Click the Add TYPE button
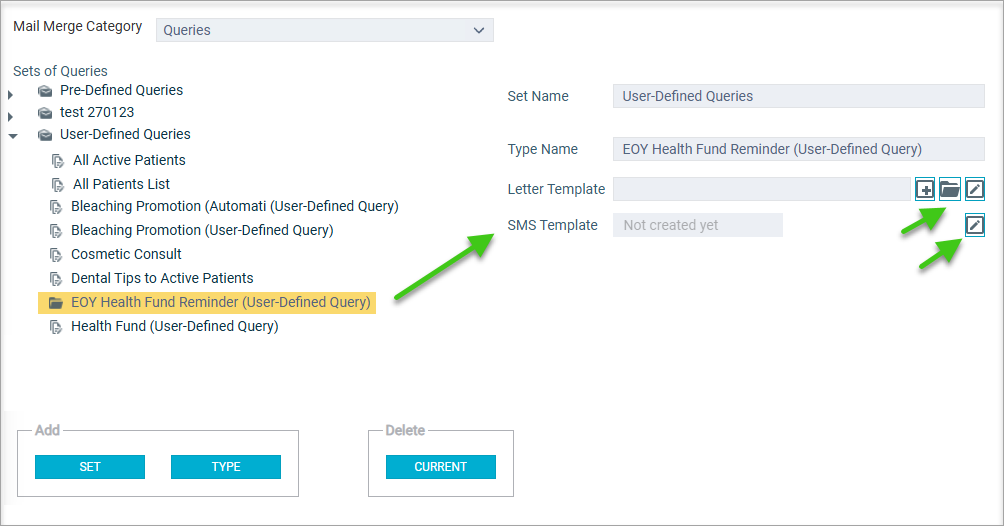This screenshot has width=1004, height=526. (226, 467)
